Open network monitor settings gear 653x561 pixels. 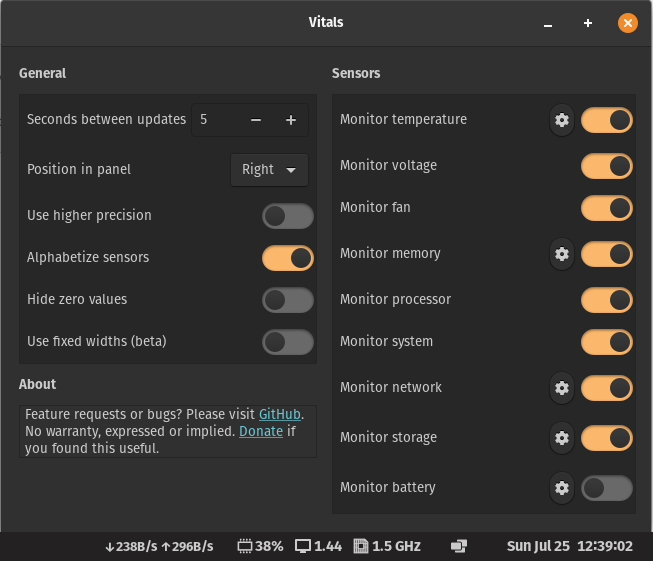click(562, 388)
